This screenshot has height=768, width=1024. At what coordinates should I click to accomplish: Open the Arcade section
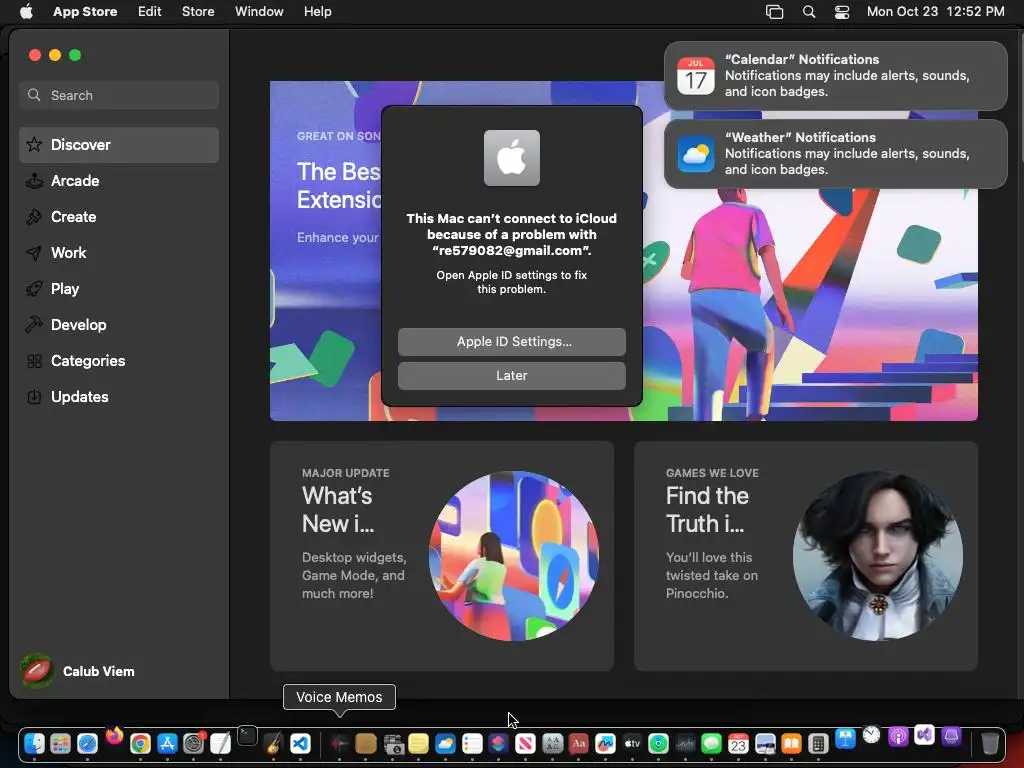[x=119, y=181]
